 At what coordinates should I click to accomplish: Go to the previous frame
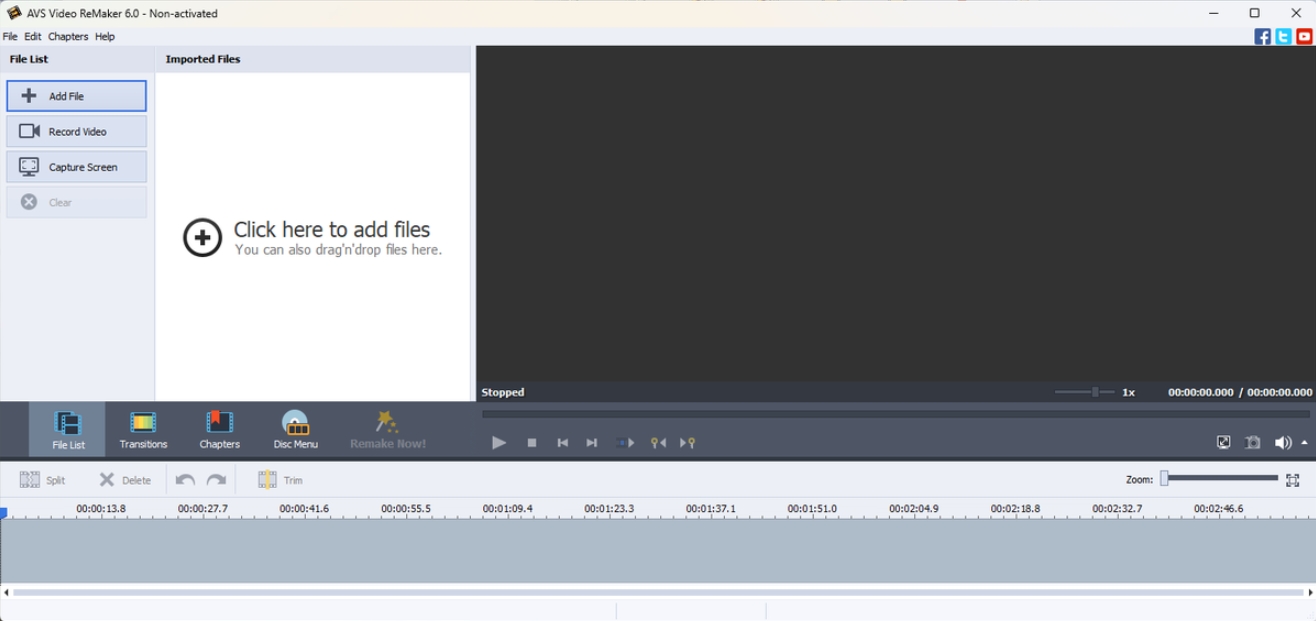[x=562, y=442]
